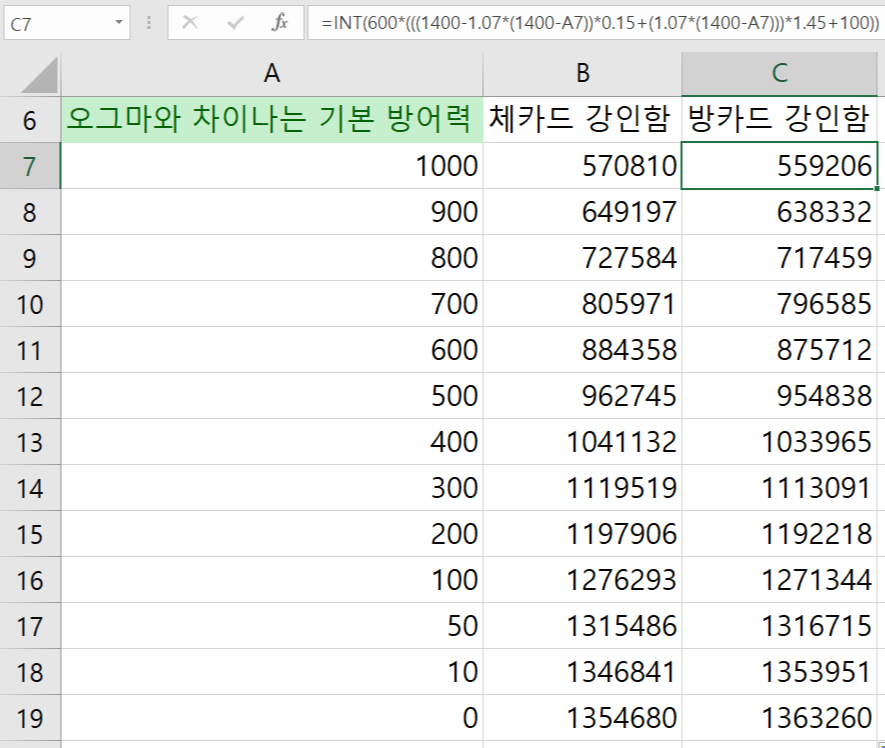The width and height of the screenshot is (885, 748).
Task: Select column C header
Action: pyautogui.click(x=780, y=73)
